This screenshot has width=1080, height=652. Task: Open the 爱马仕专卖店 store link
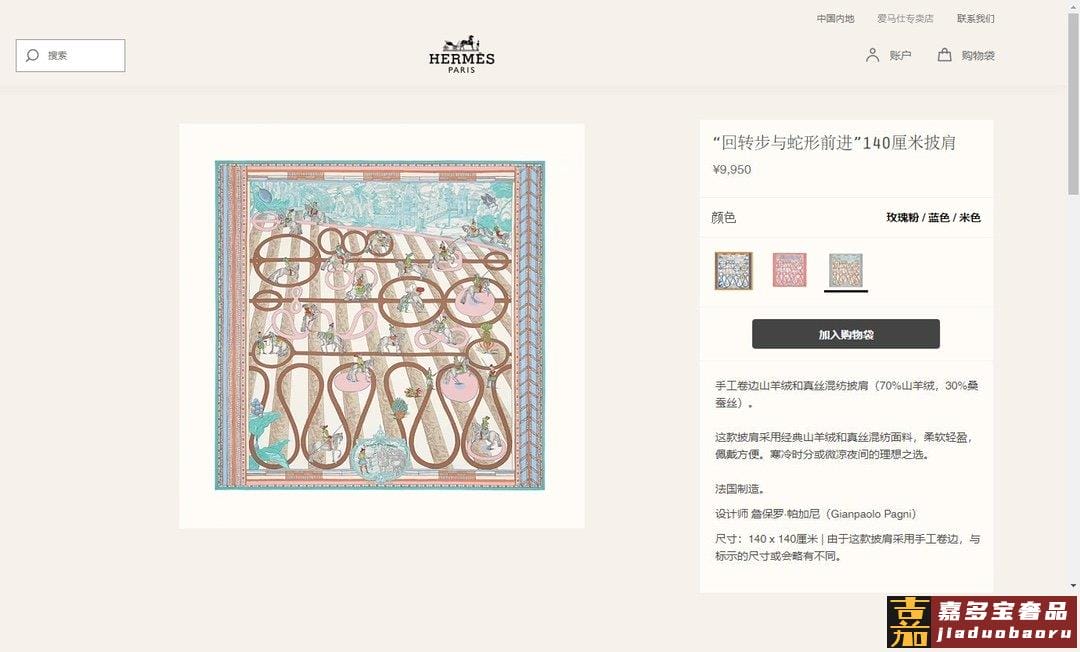click(x=905, y=19)
